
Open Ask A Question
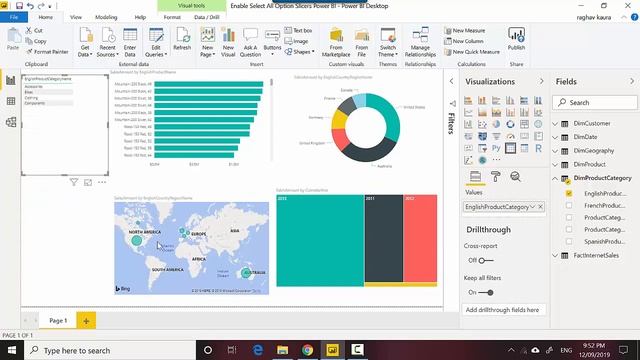[250, 42]
